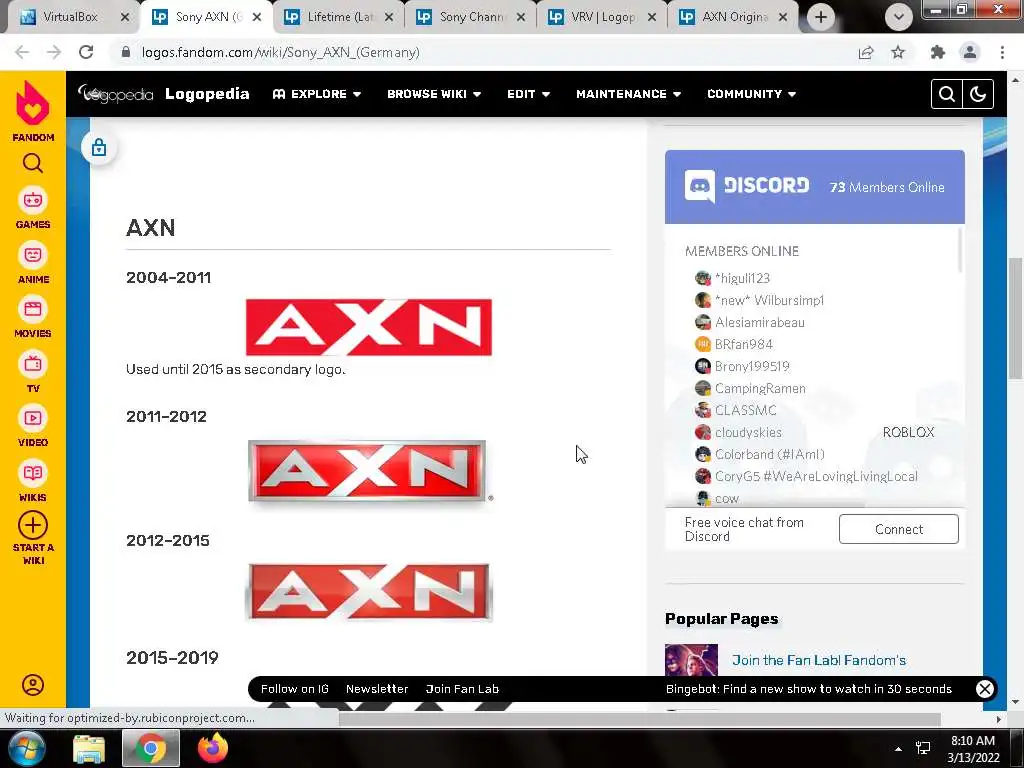Go back with browser back arrow
Screen dimensions: 1024x768
click(22, 52)
